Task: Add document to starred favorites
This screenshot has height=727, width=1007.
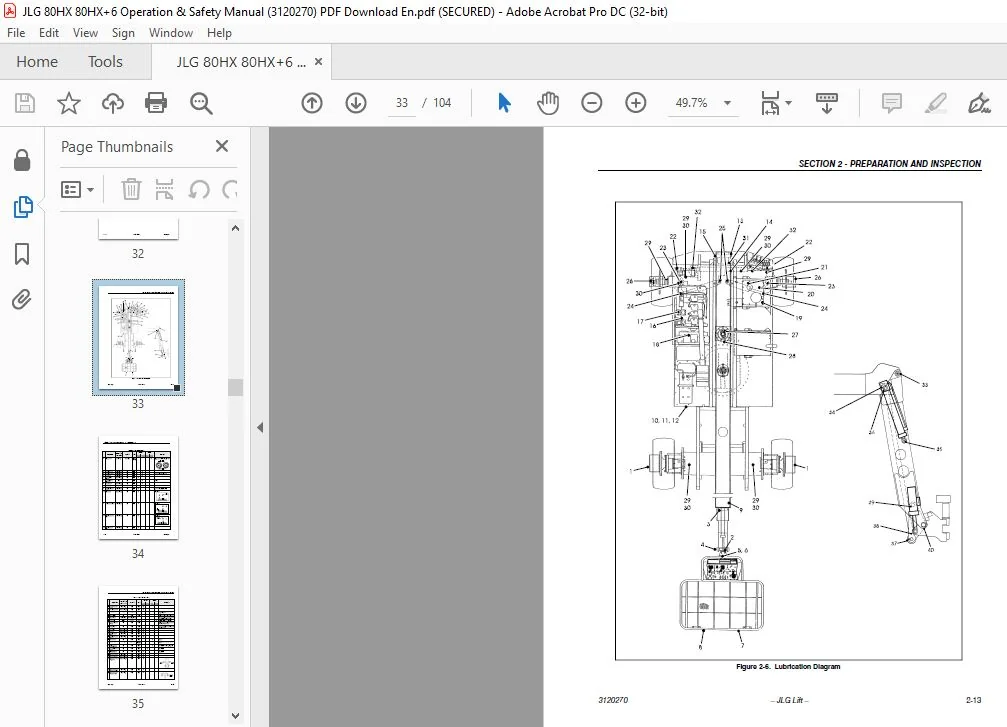Action: point(68,103)
